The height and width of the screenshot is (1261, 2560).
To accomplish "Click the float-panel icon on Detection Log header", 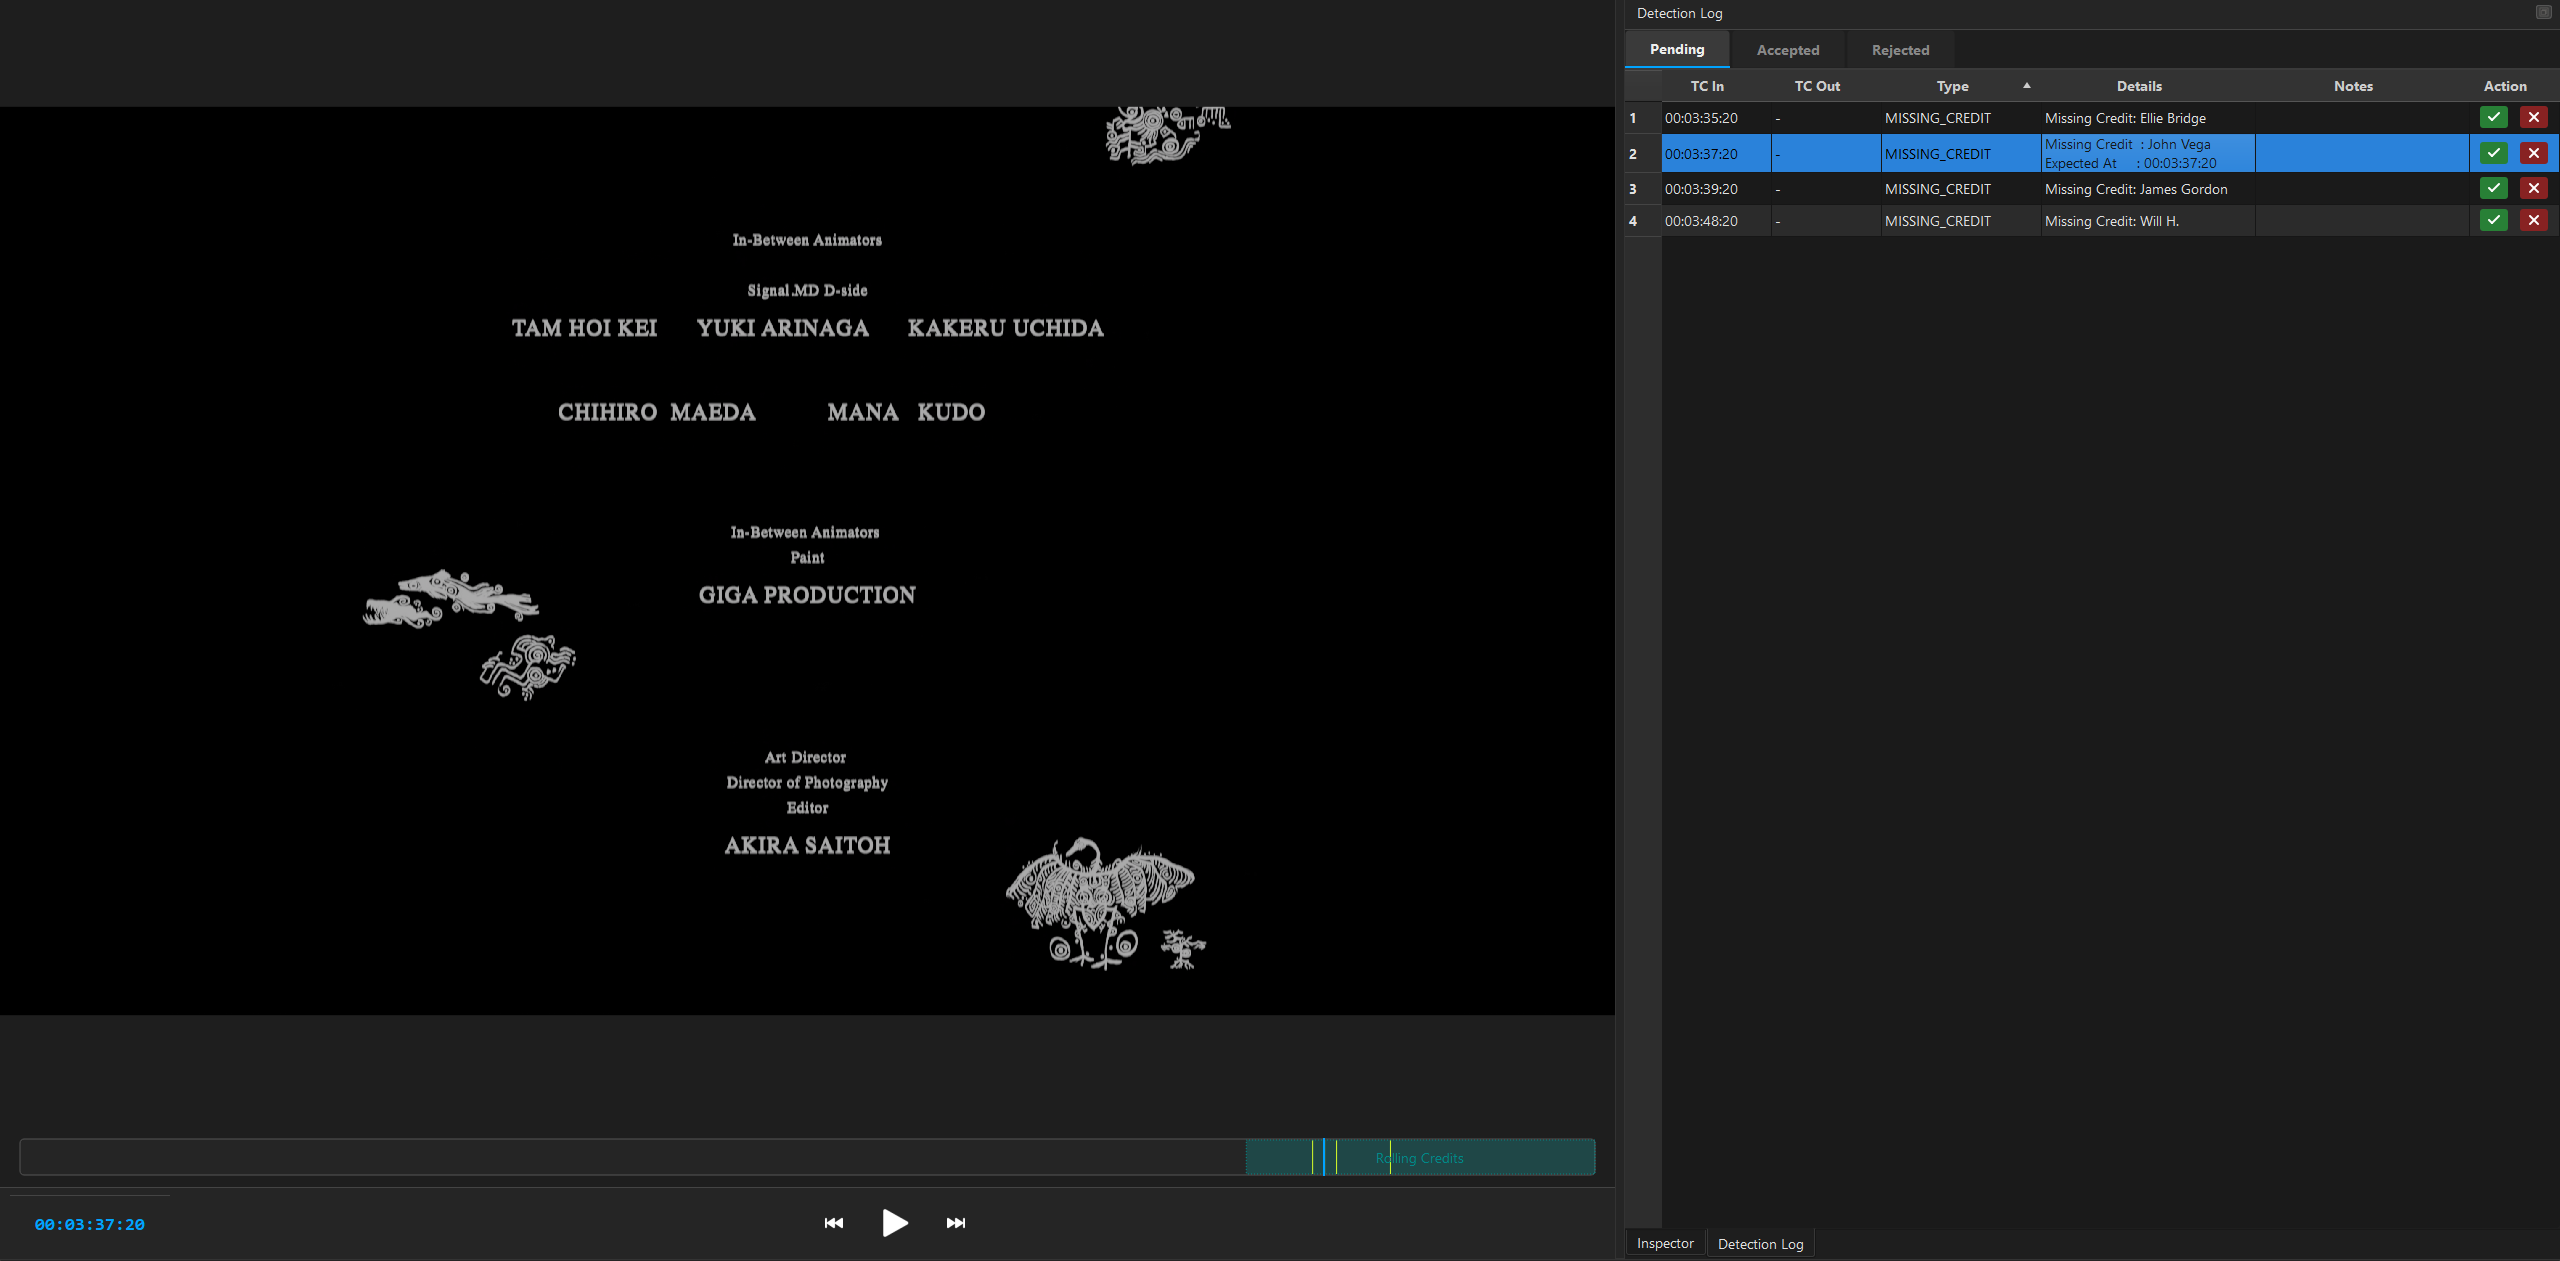I will click(x=2545, y=10).
